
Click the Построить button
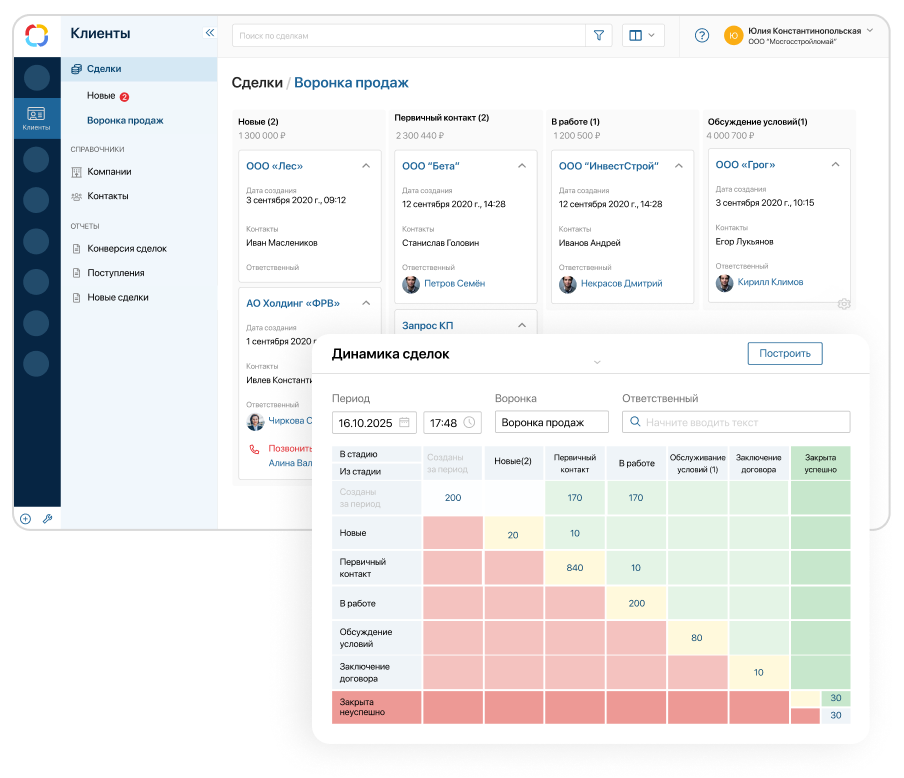coord(785,354)
